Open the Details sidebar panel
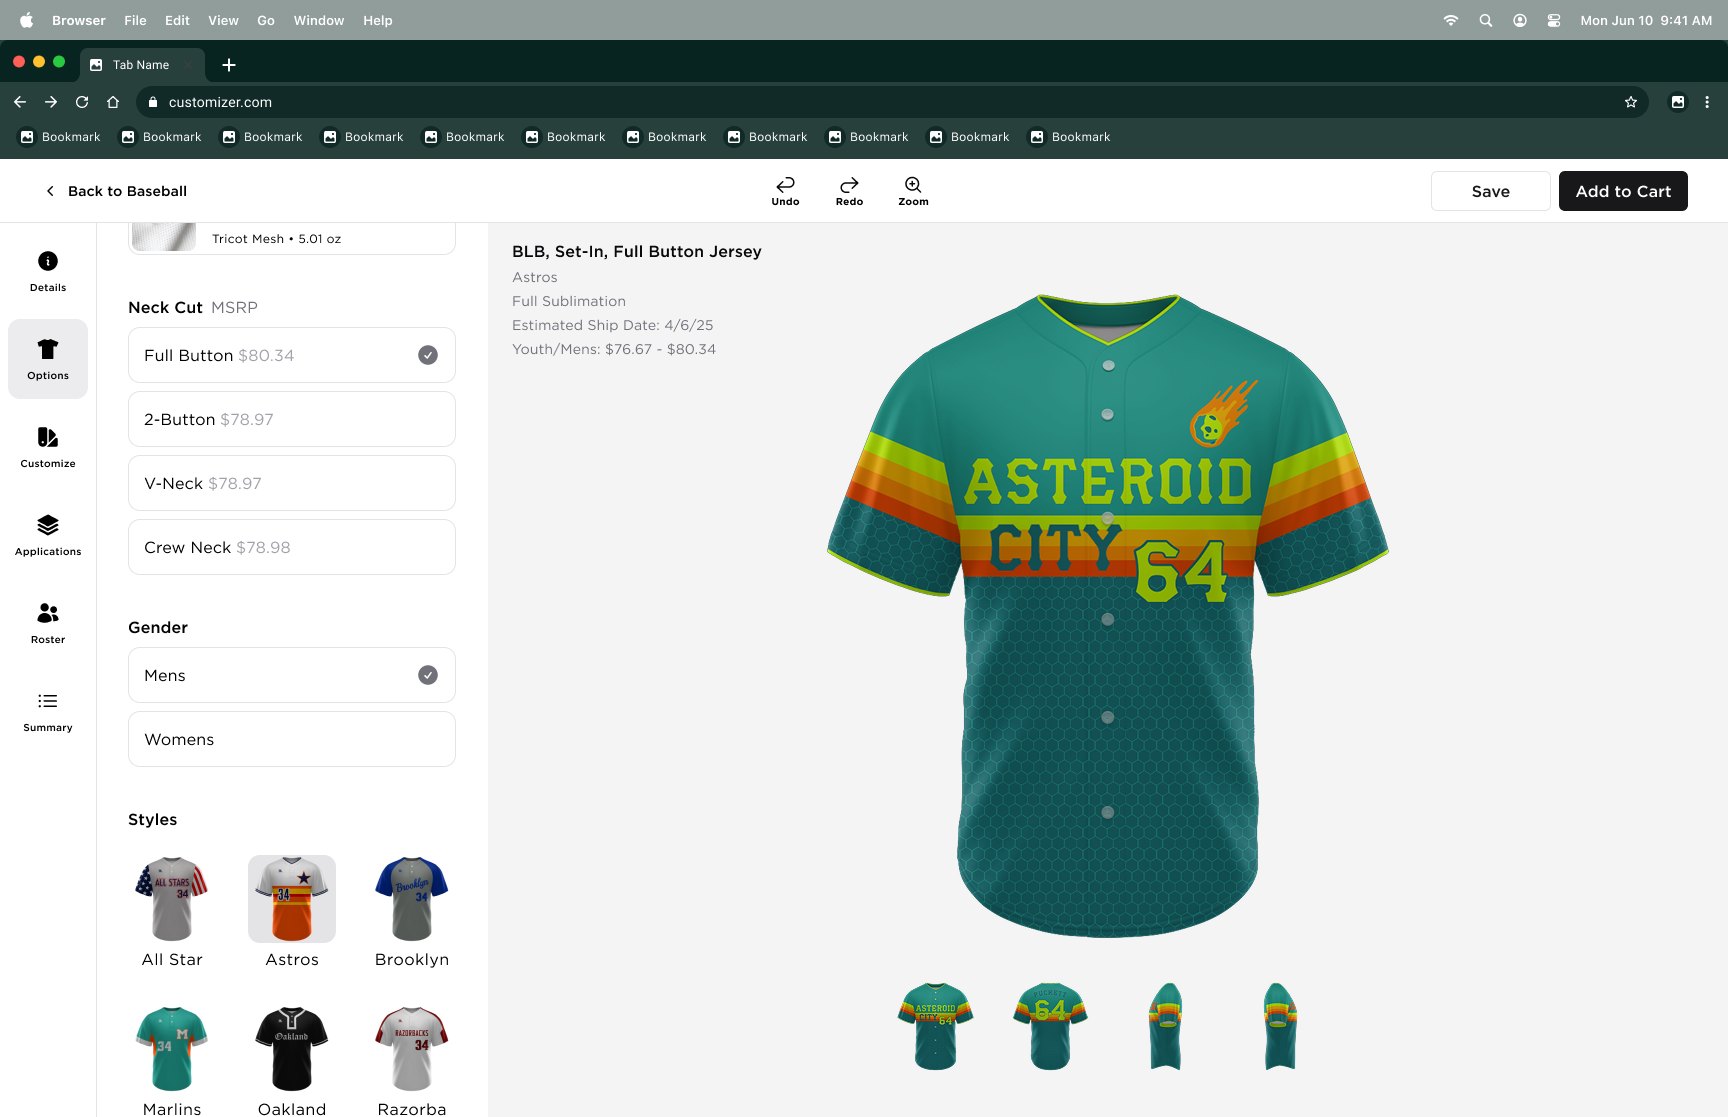1728x1117 pixels. tap(48, 271)
